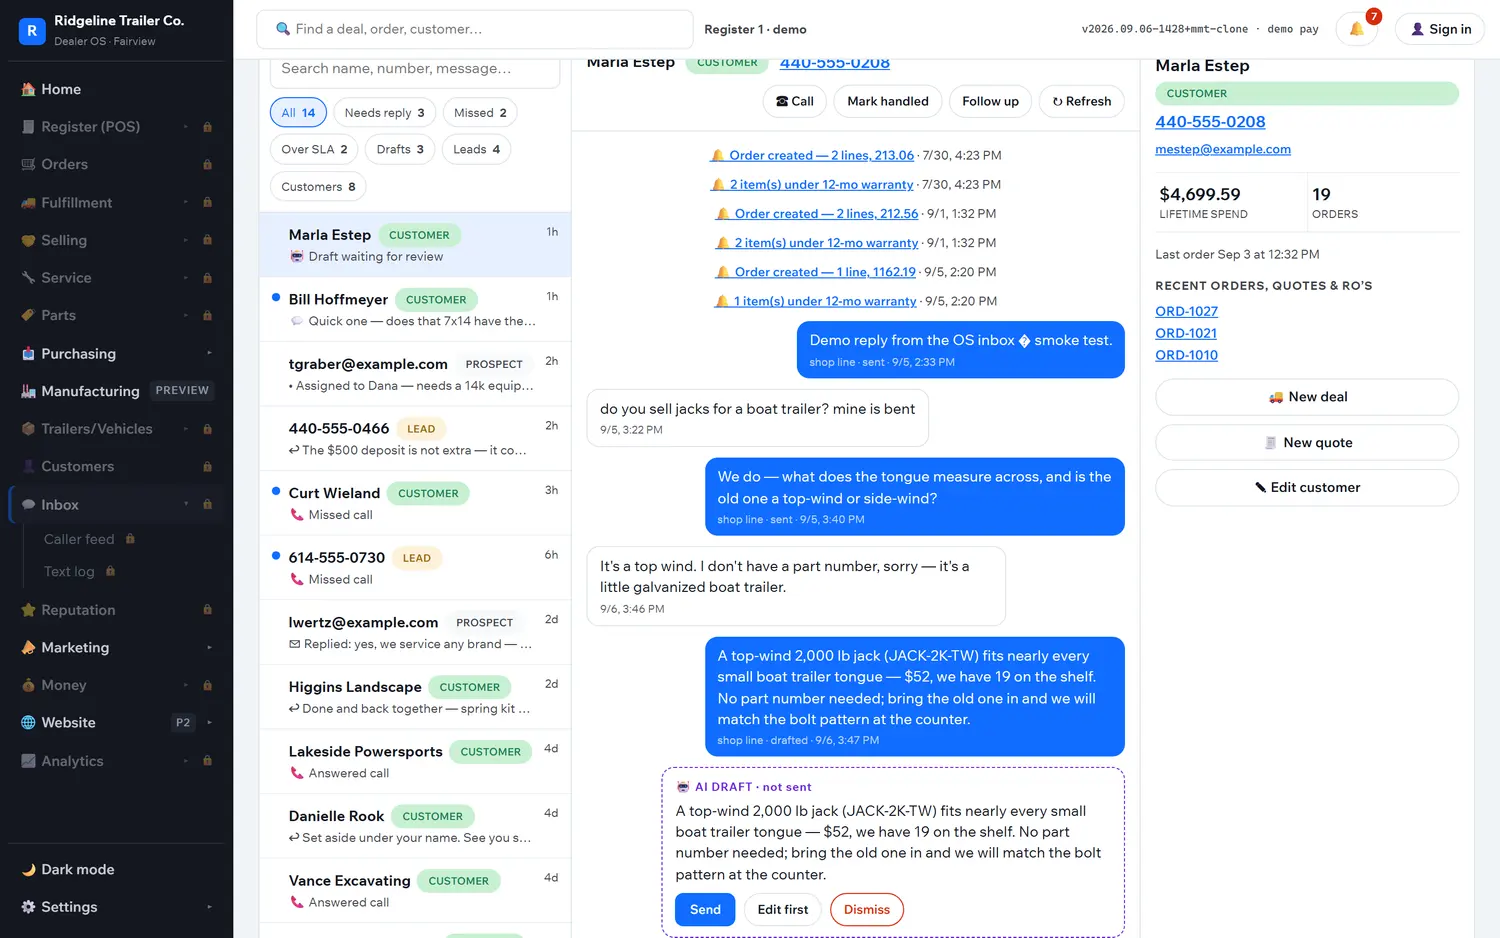The height and width of the screenshot is (938, 1500).
Task: Click the New deal button
Action: (1307, 397)
